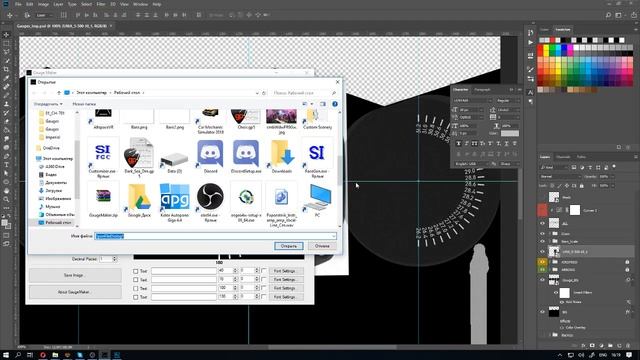This screenshot has width=640, height=360.
Task: Toggle the preview pane icon in Open dialog
Action: (323, 104)
